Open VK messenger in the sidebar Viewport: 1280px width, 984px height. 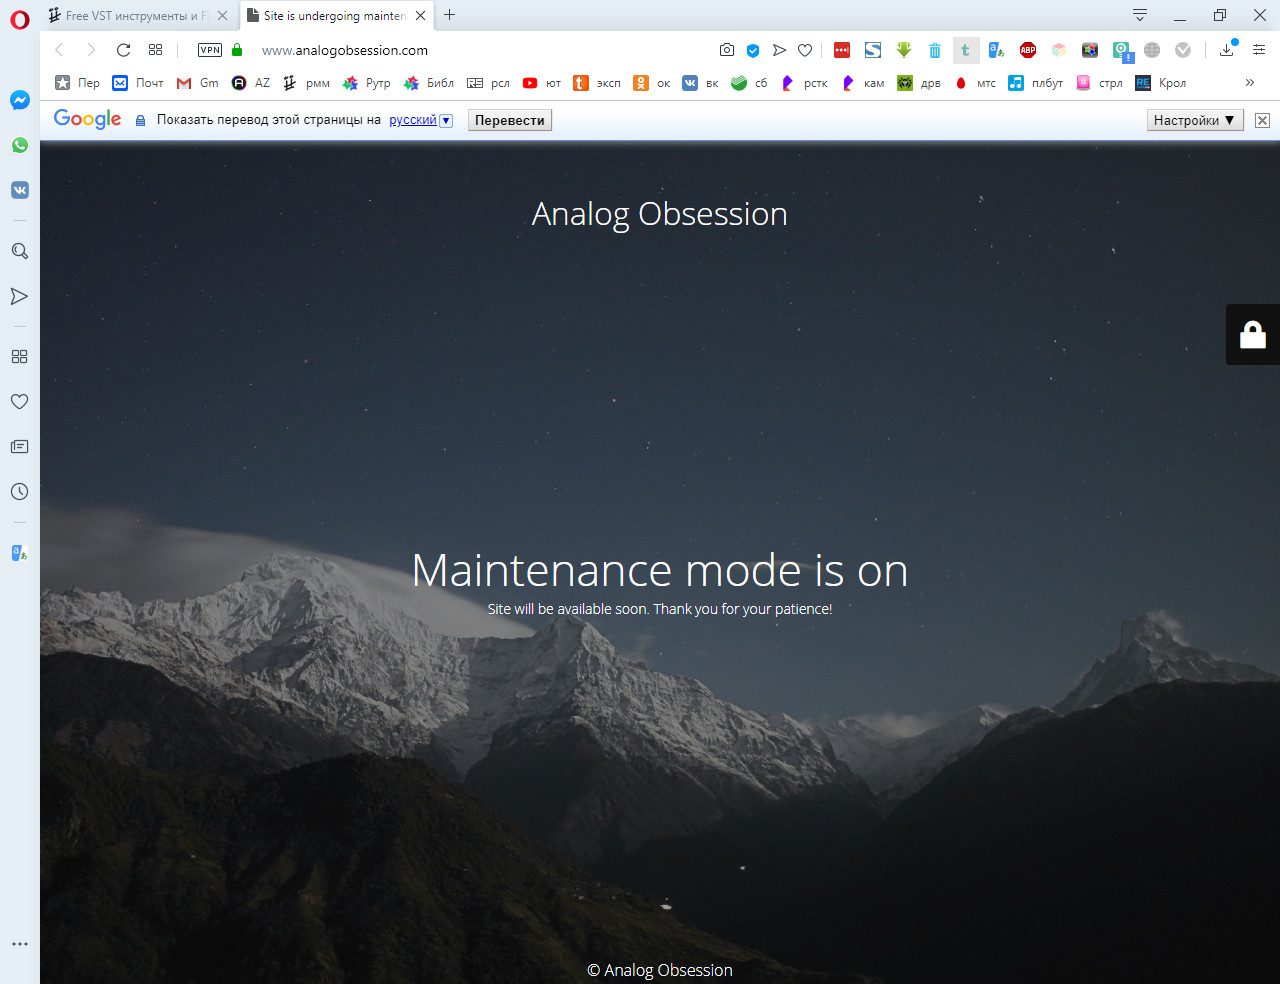(20, 190)
